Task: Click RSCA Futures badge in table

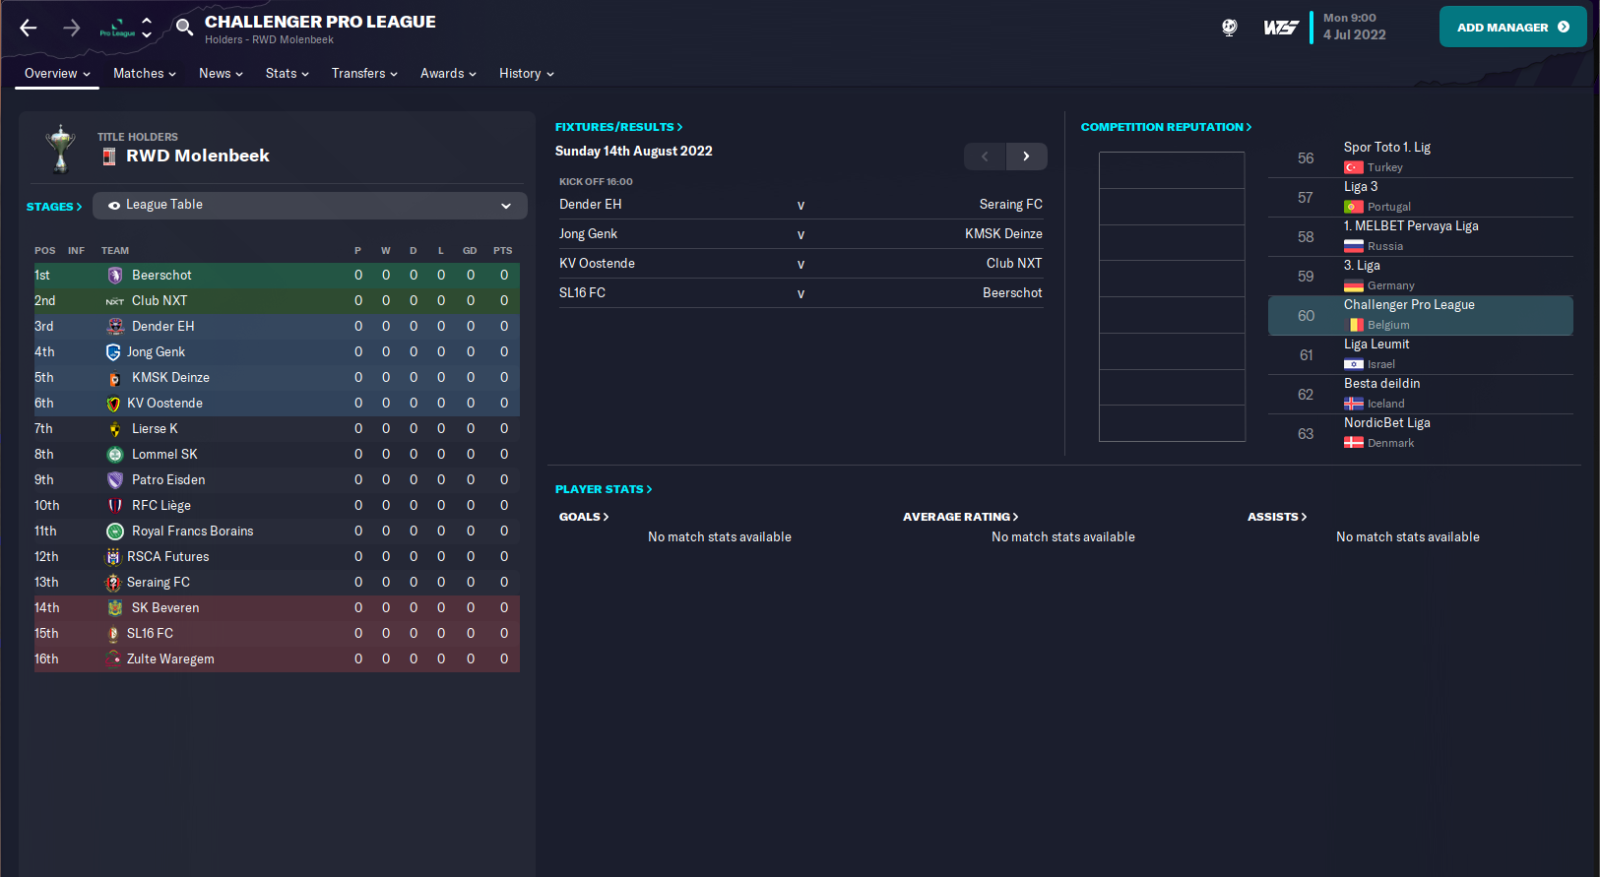Action: [113, 557]
